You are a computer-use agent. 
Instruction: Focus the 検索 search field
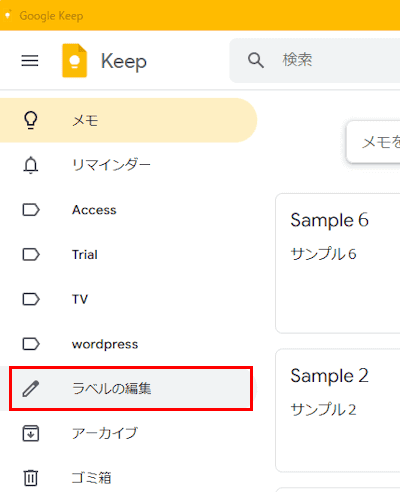[315, 60]
